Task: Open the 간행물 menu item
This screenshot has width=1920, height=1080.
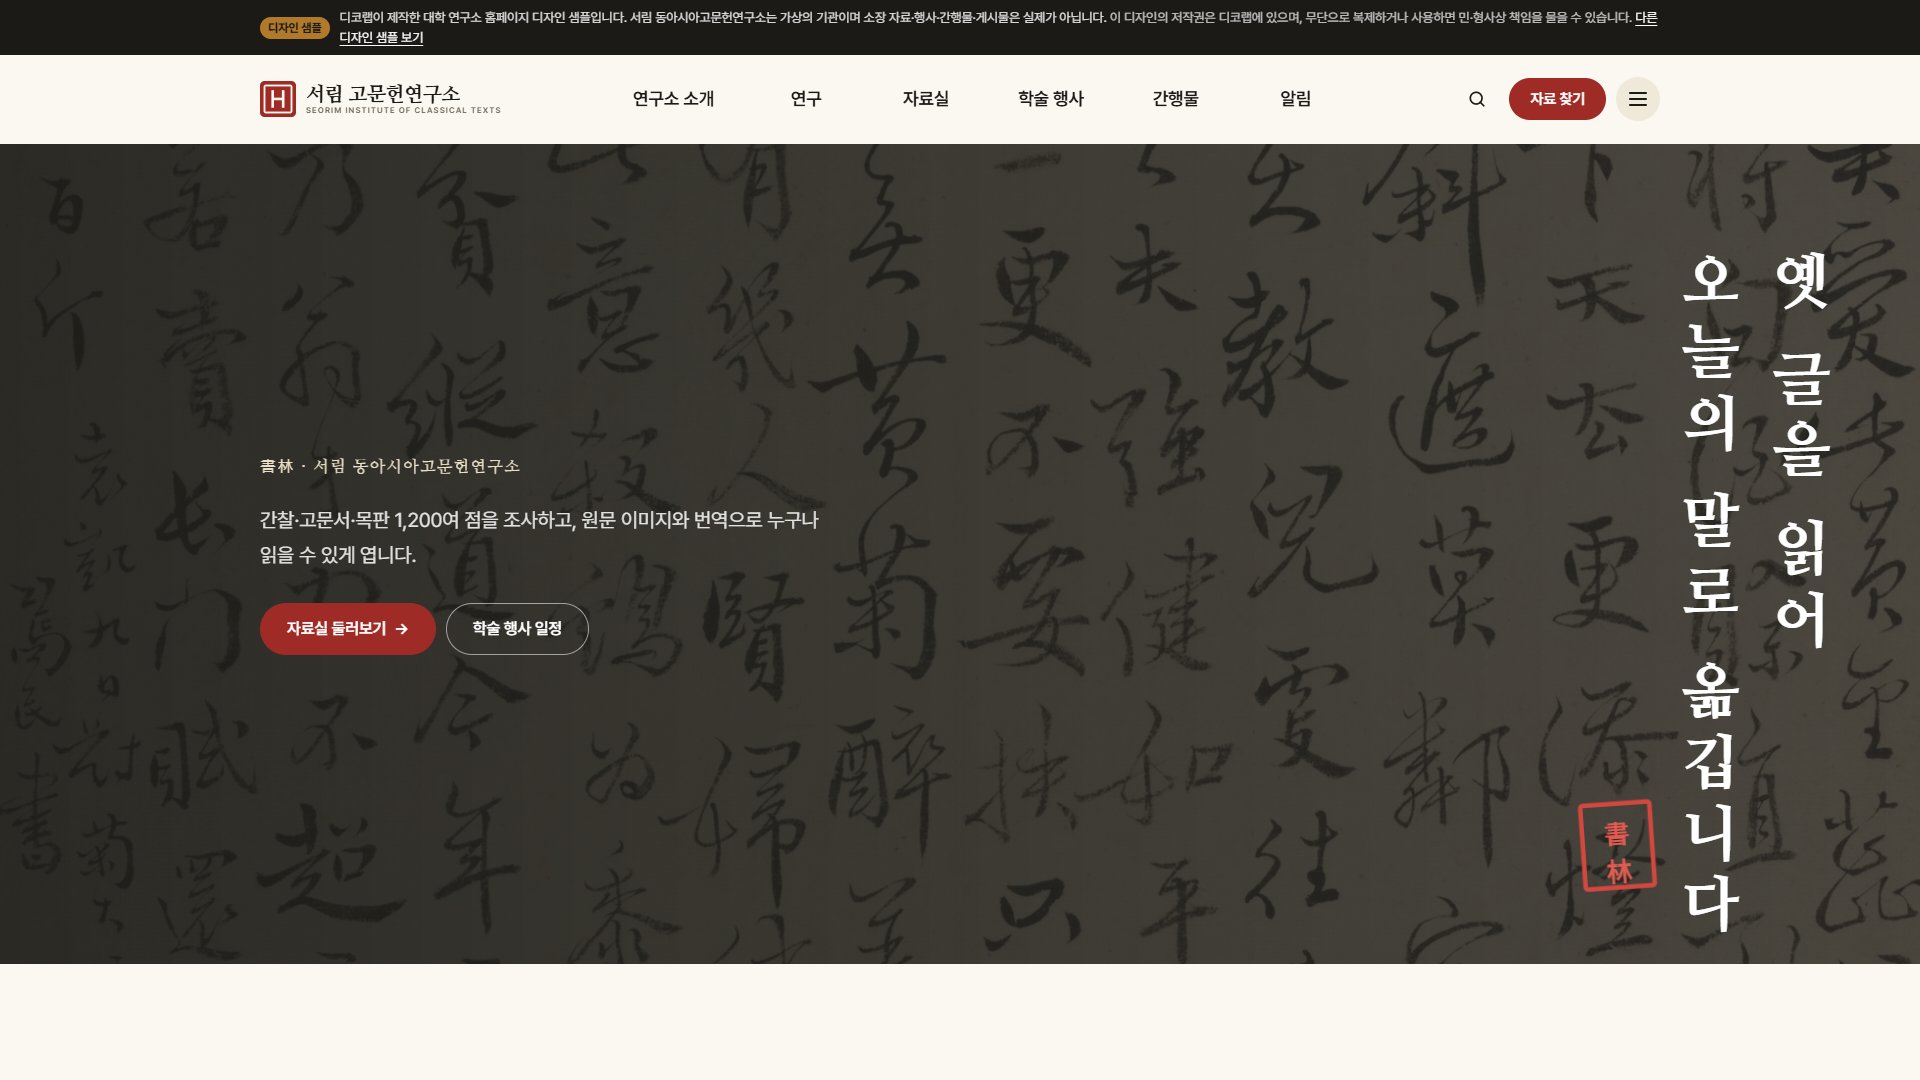Action: coord(1175,99)
